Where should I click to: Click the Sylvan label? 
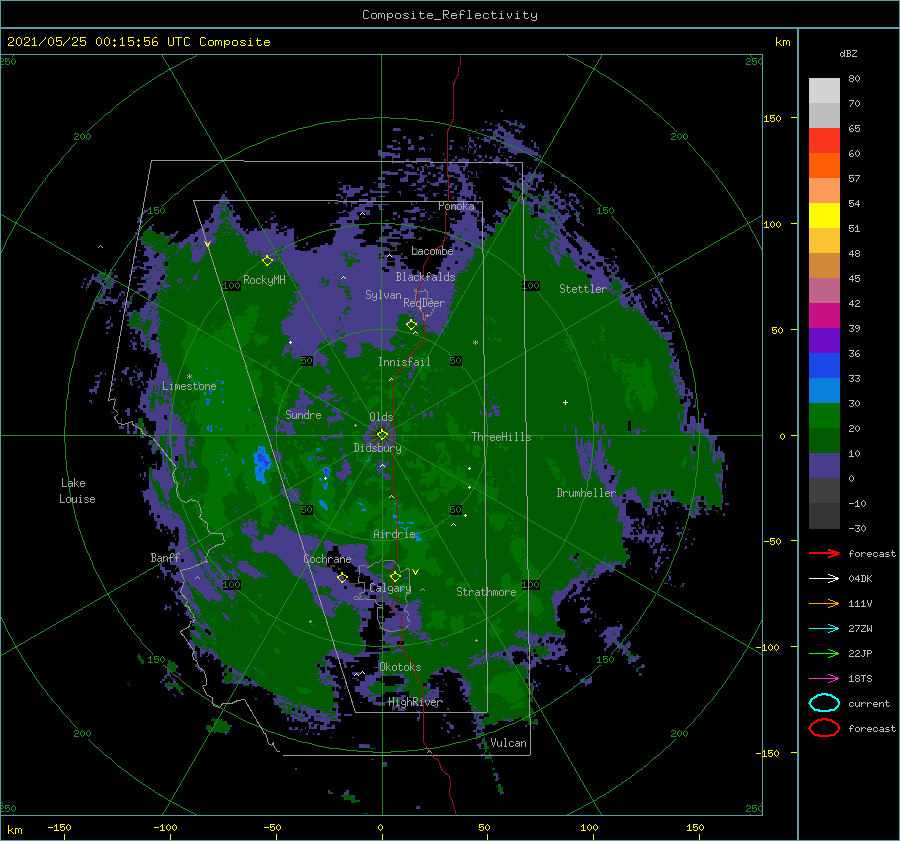[383, 295]
